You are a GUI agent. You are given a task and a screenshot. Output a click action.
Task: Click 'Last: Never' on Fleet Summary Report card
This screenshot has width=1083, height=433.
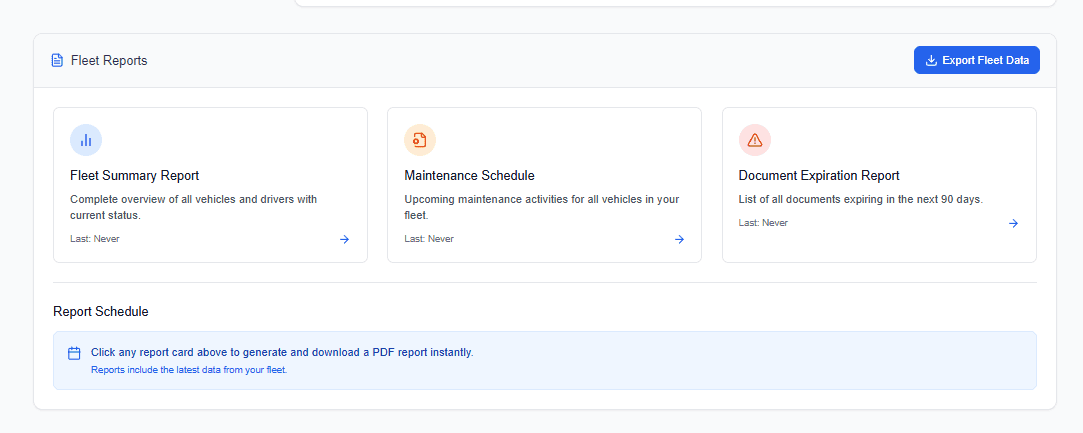[x=95, y=239]
